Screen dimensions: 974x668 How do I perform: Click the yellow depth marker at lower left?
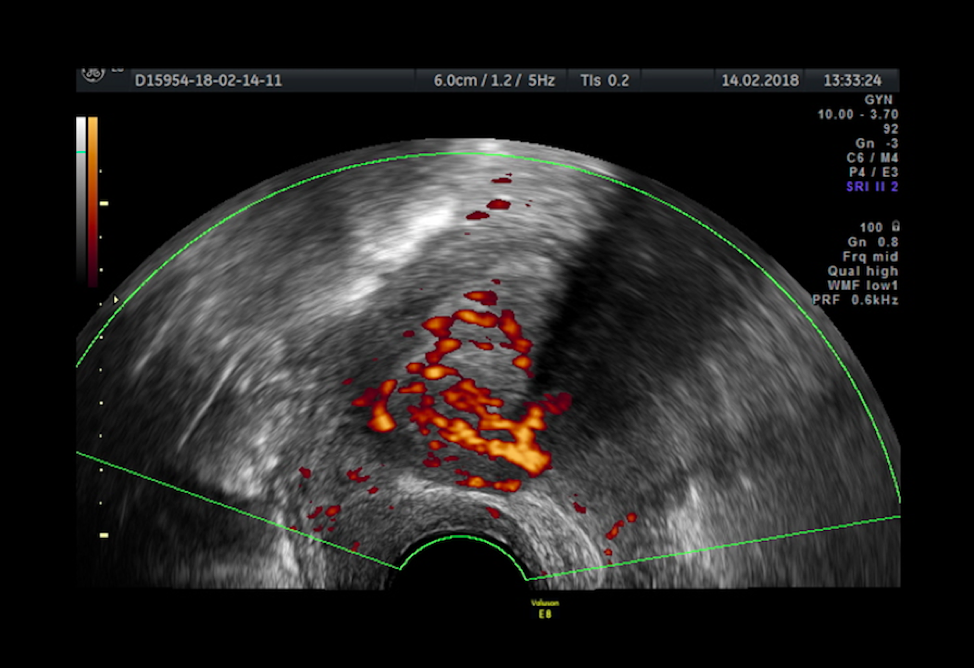tap(102, 536)
